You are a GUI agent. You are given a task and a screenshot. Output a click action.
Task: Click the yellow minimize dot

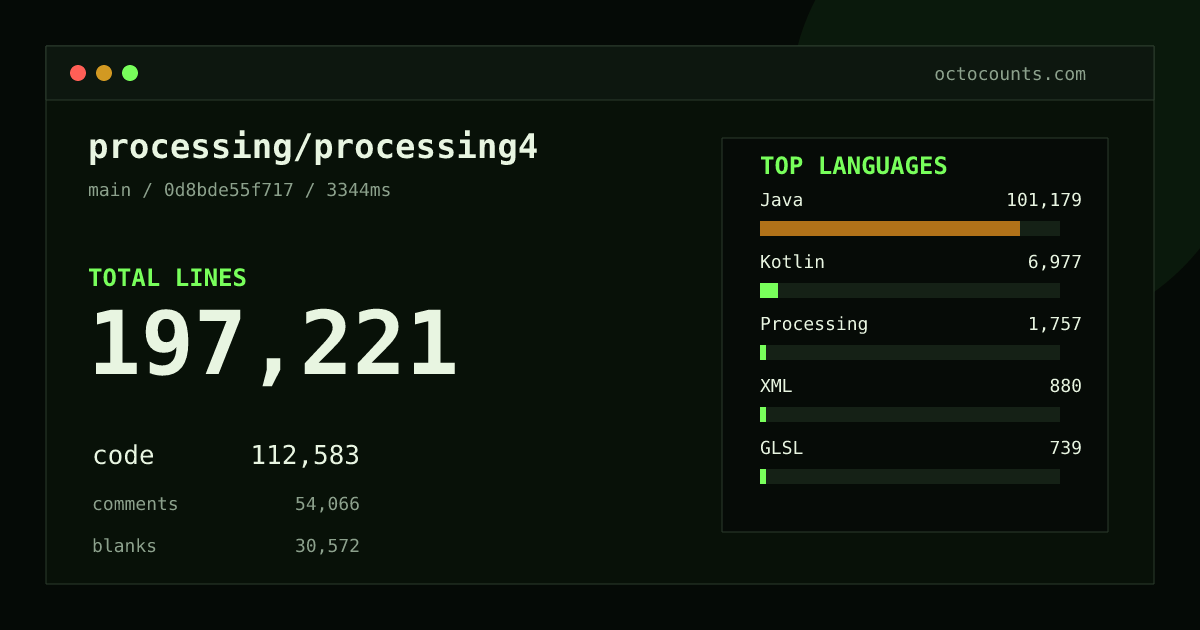[104, 73]
